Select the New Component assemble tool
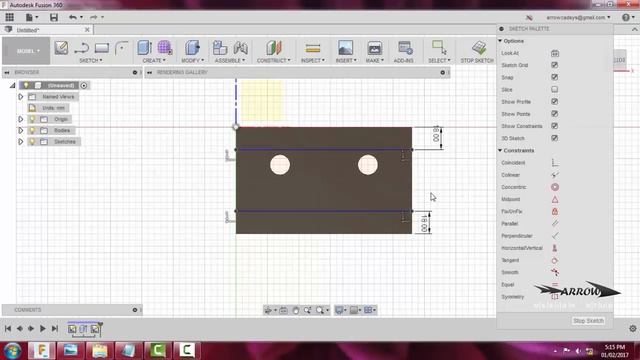This screenshot has height=360, width=640. pyautogui.click(x=220, y=48)
